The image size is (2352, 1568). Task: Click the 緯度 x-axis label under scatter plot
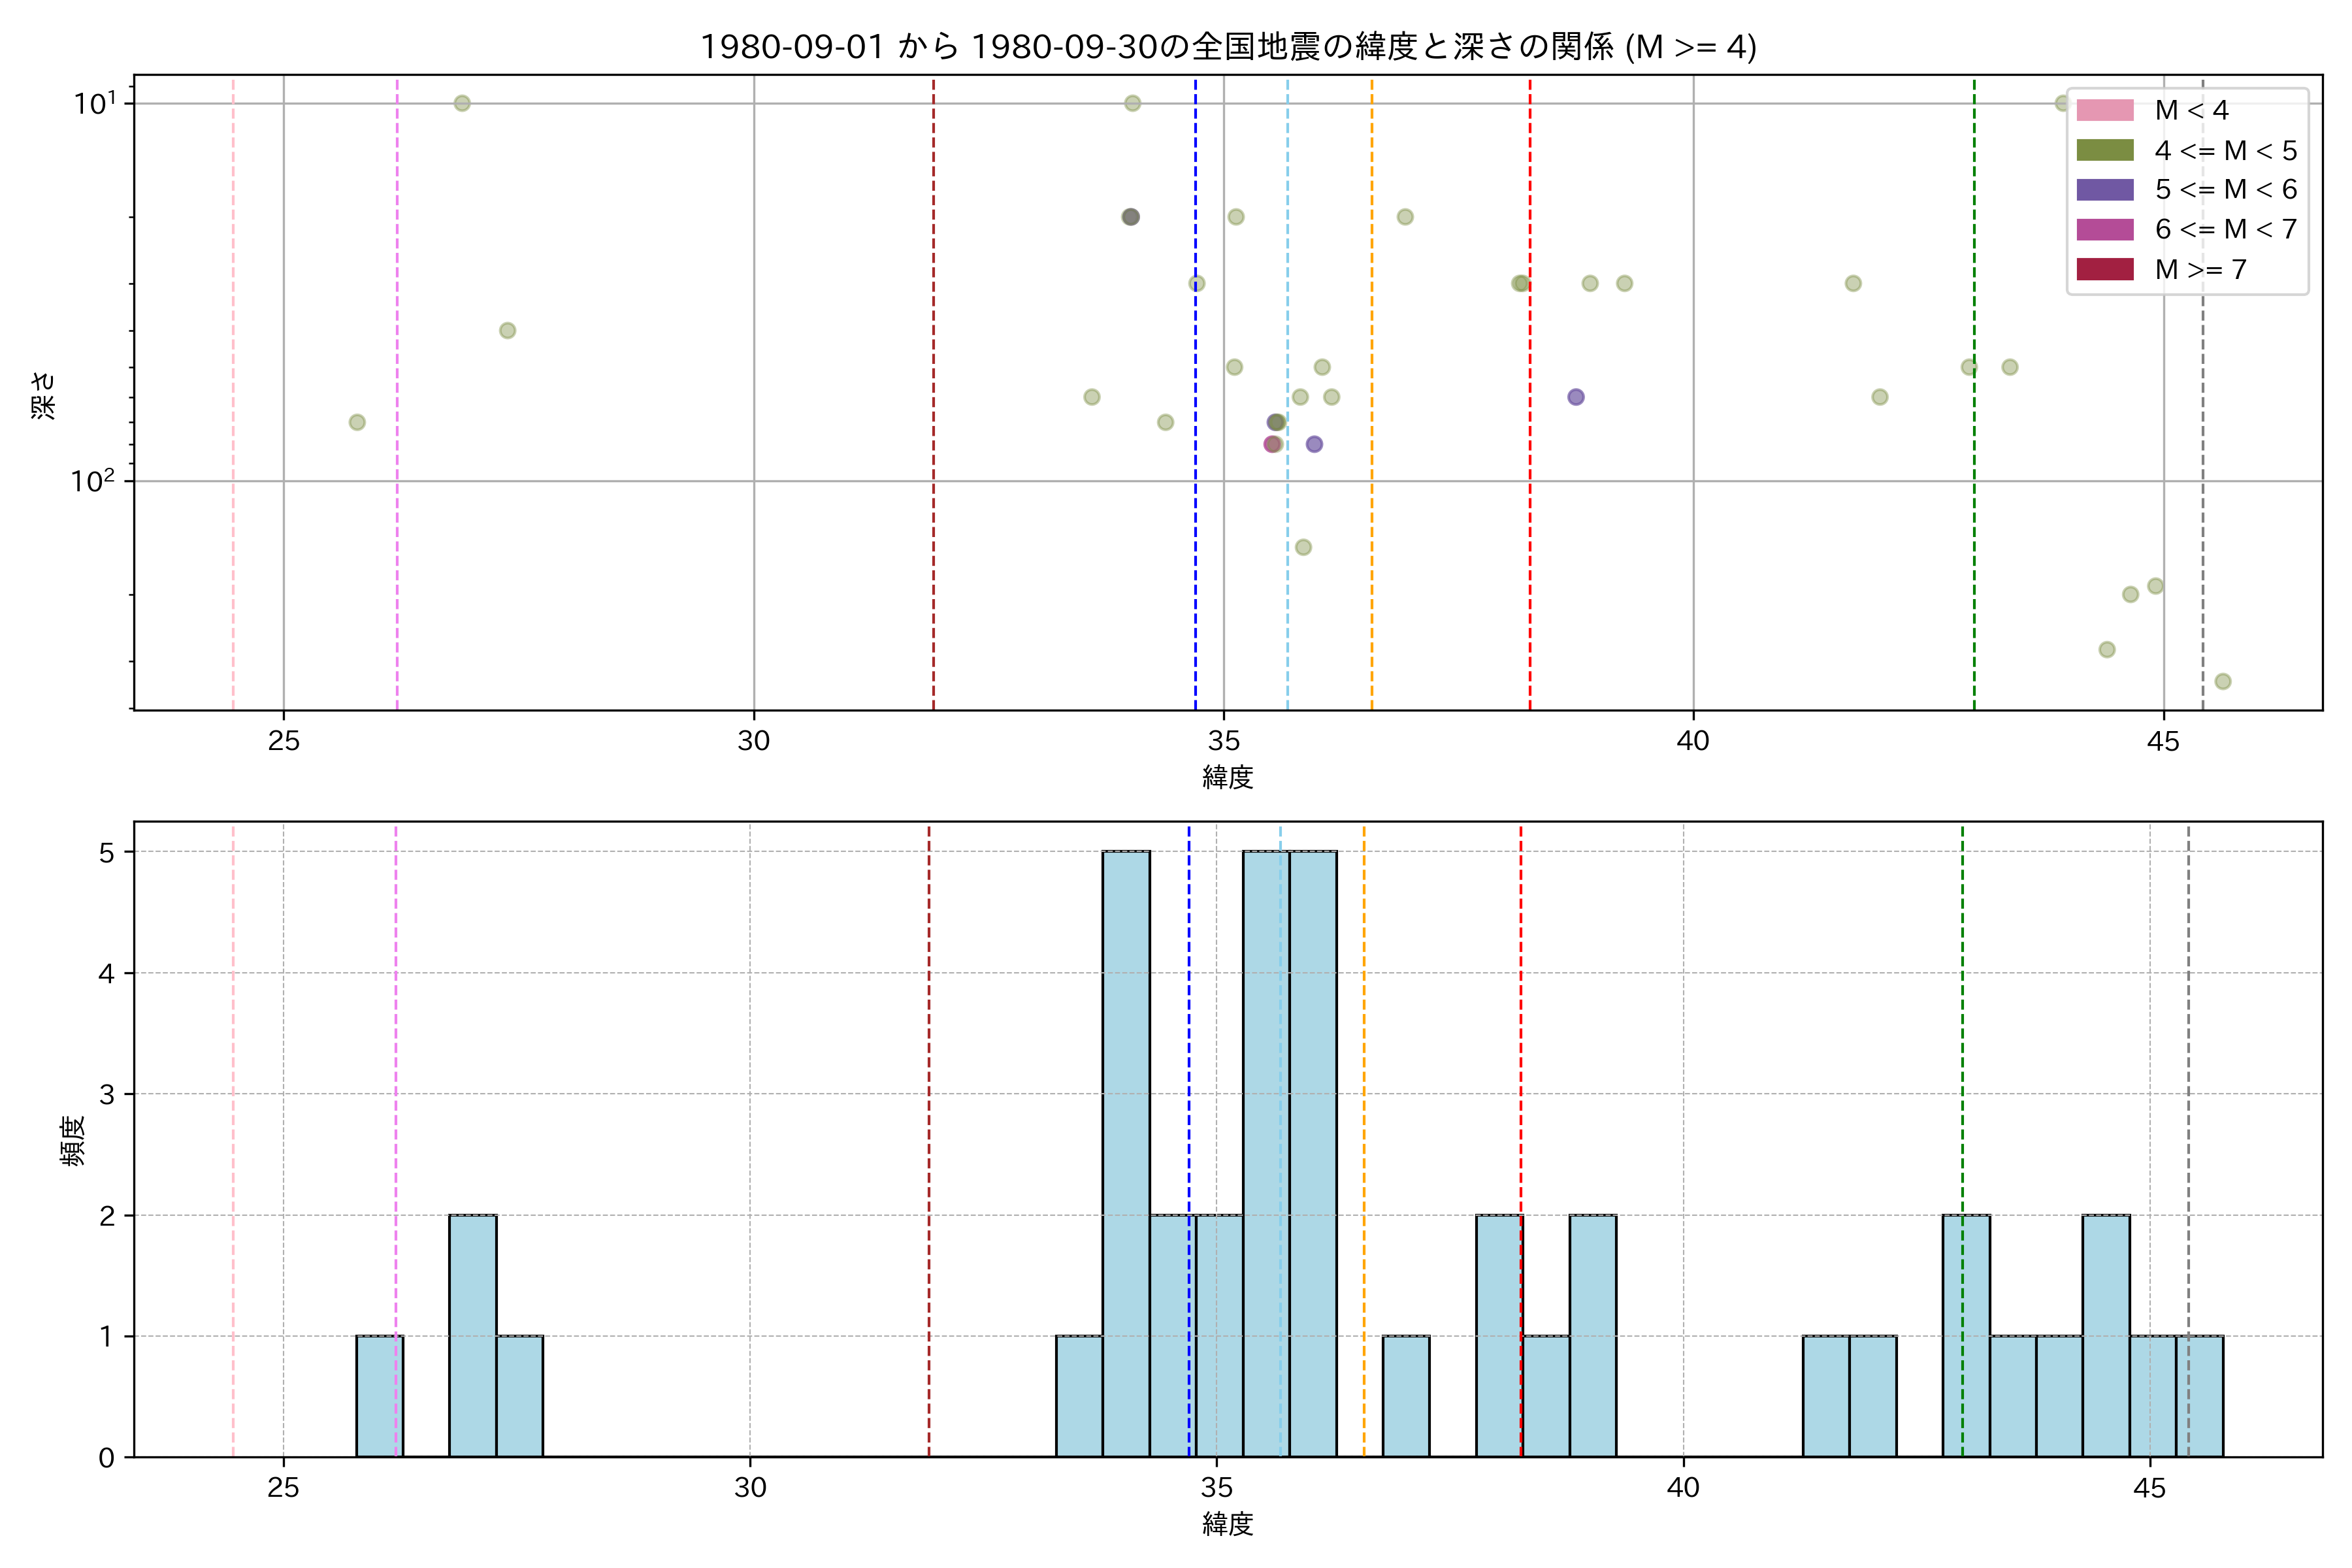(x=1227, y=777)
